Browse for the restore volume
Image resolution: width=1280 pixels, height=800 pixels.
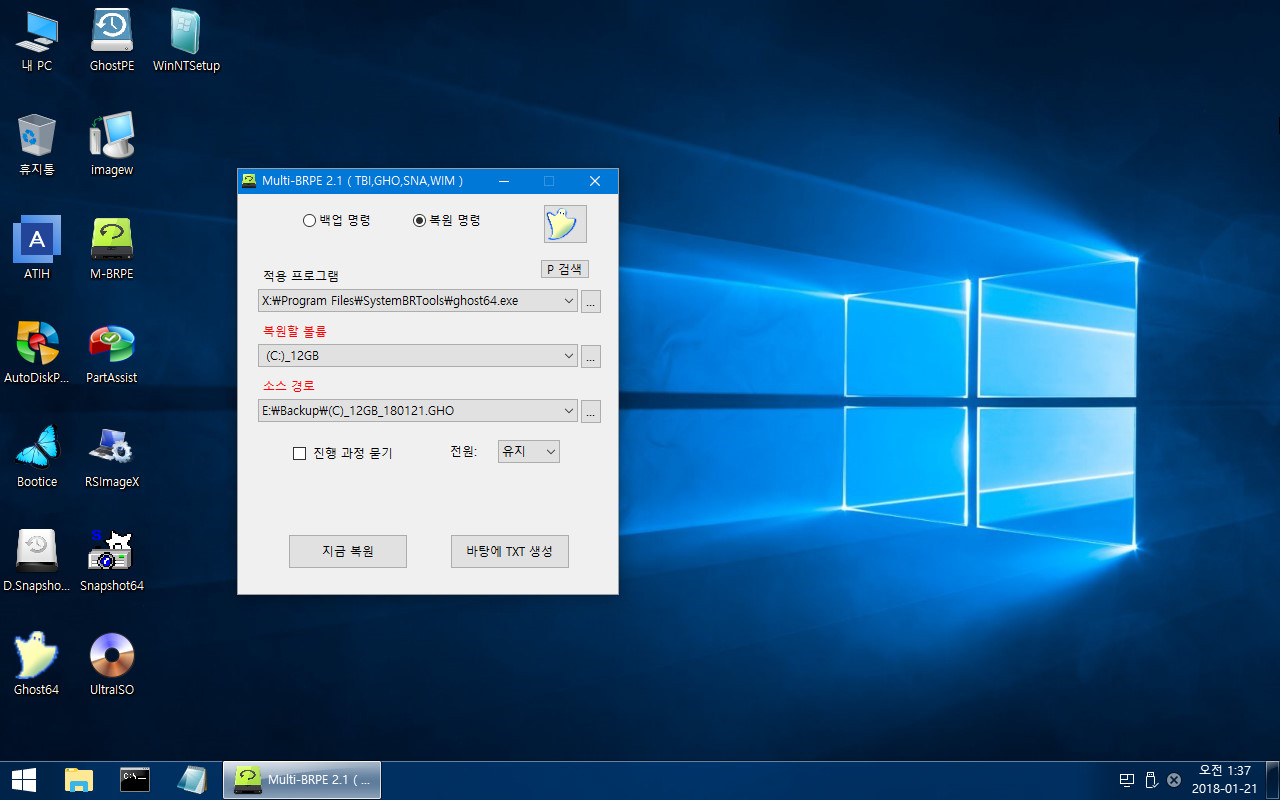591,356
